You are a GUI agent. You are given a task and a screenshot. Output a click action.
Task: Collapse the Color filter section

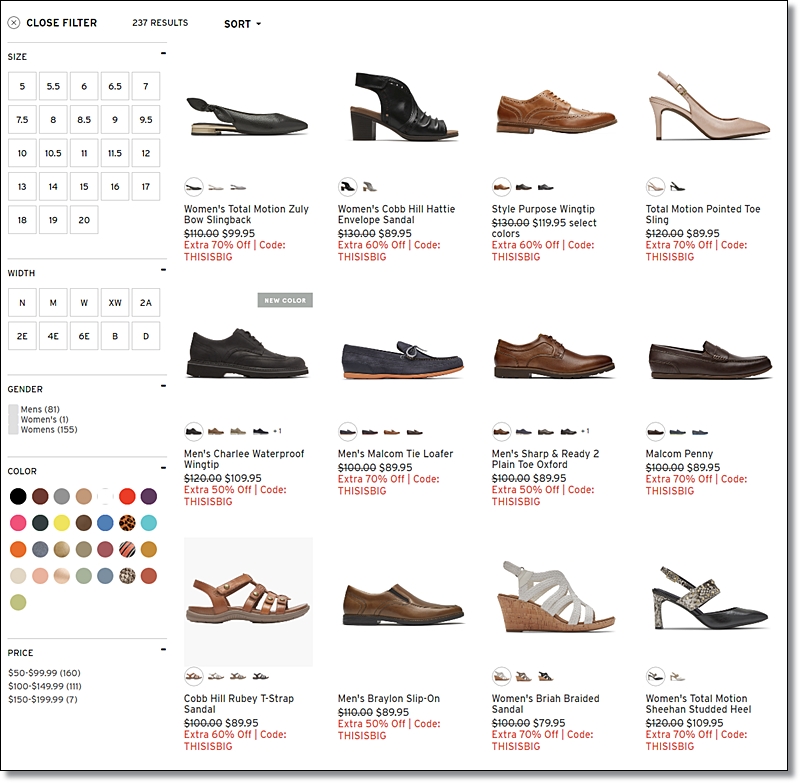click(163, 468)
